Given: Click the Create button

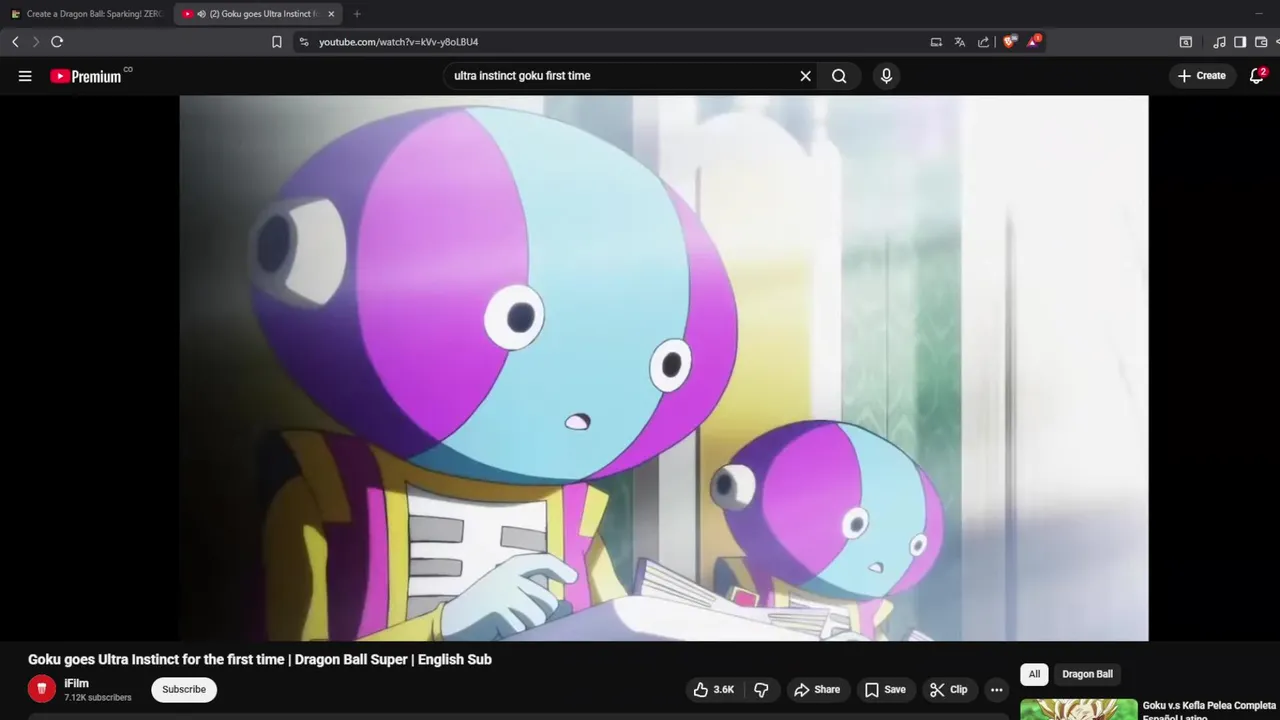Looking at the screenshot, I should pyautogui.click(x=1202, y=76).
